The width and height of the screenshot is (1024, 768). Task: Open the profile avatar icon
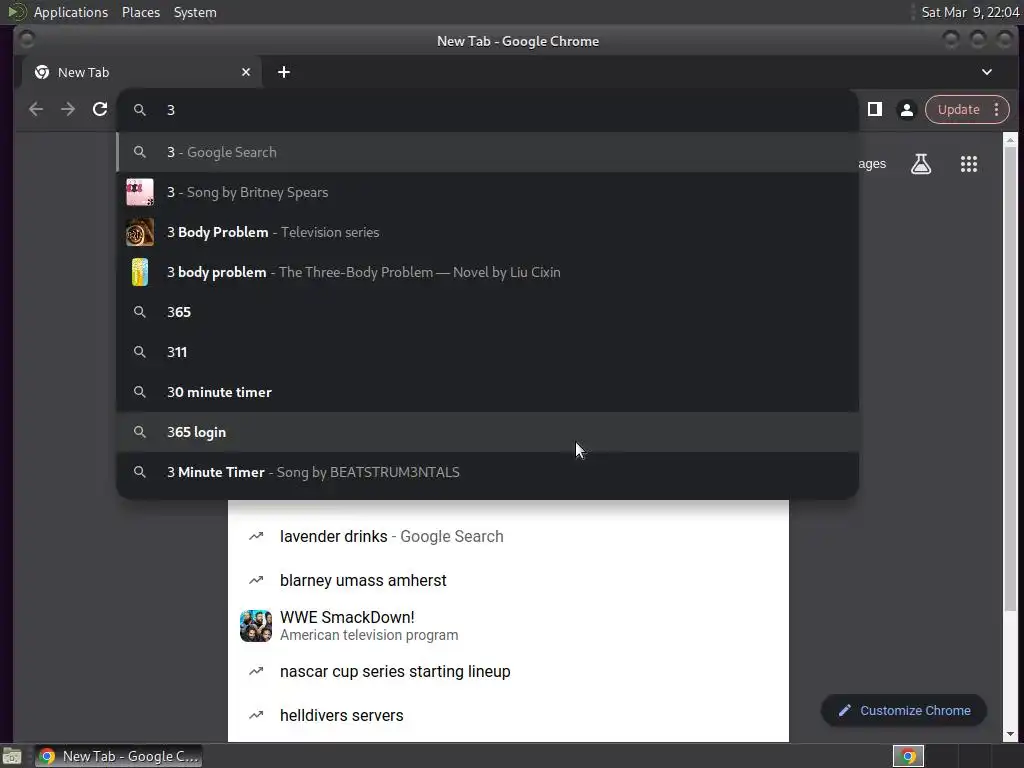(906, 110)
